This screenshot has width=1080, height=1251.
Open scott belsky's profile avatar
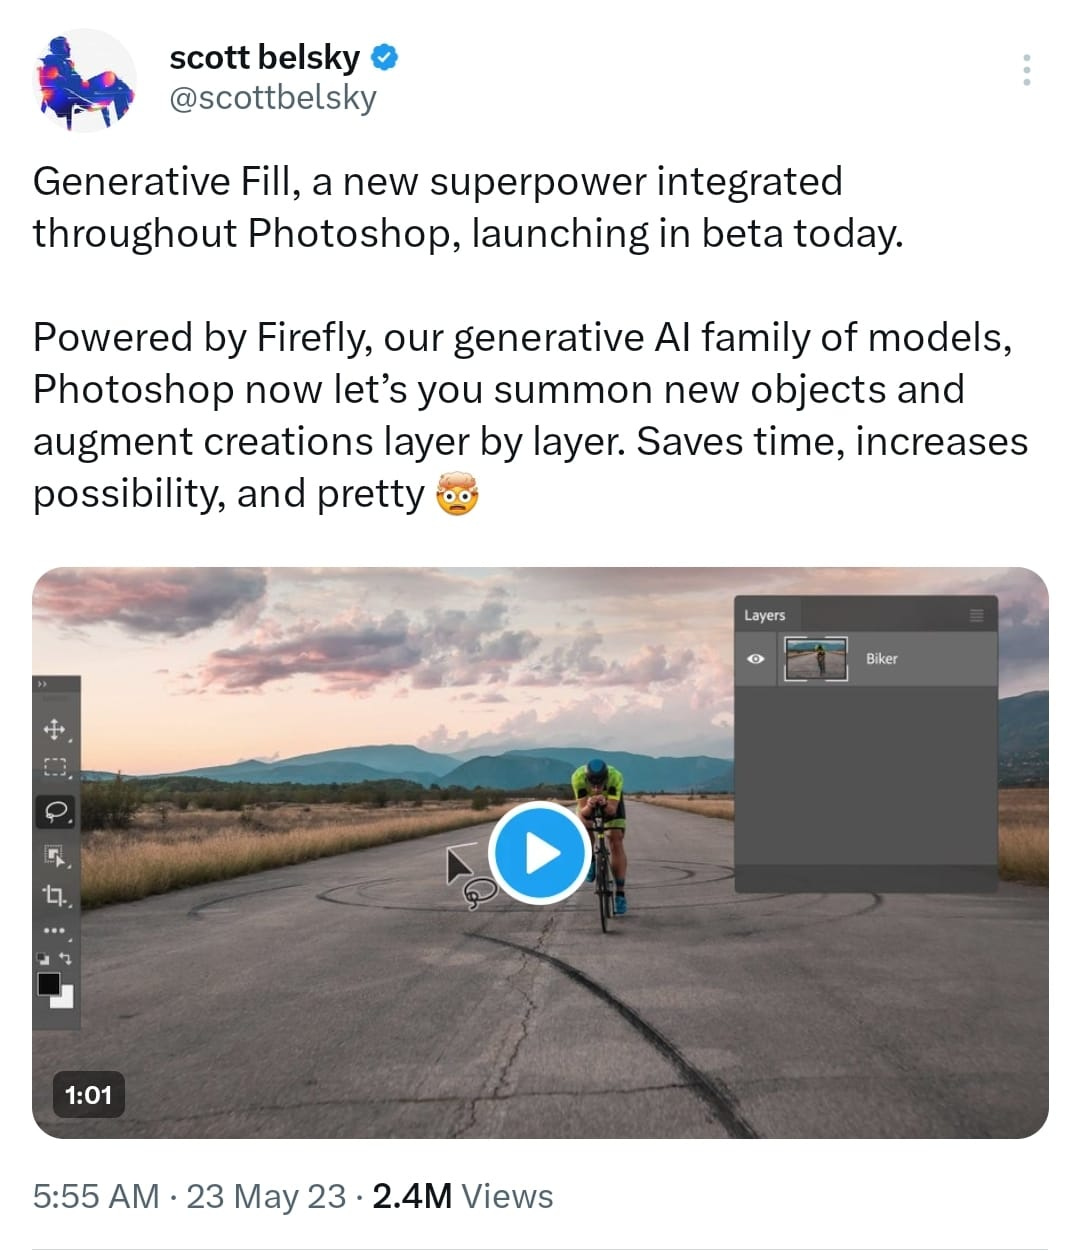pyautogui.click(x=85, y=82)
